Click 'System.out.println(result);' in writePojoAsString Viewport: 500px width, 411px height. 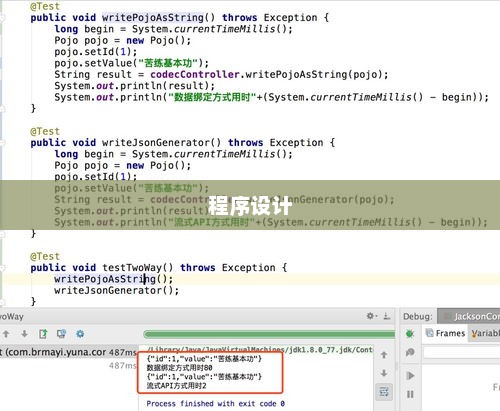(135, 86)
